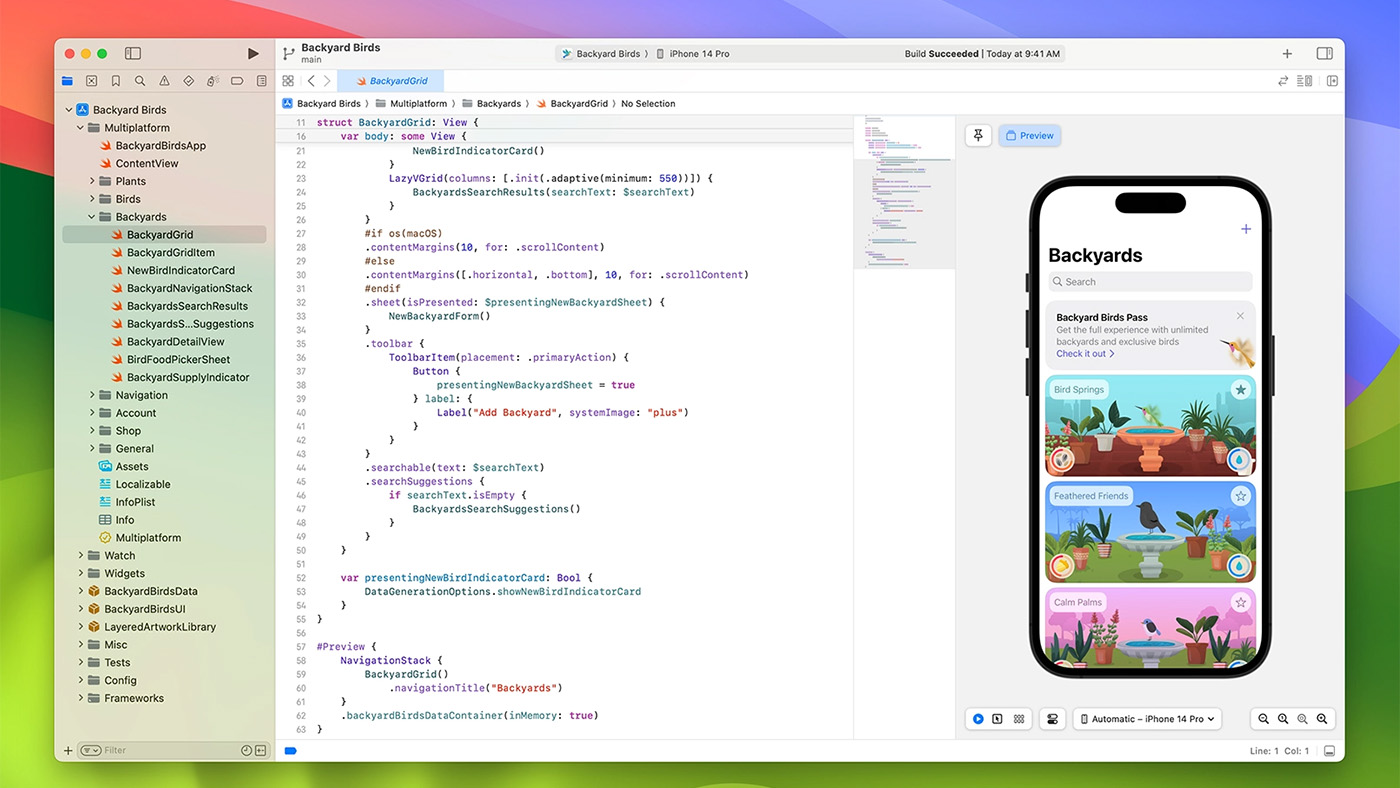This screenshot has height=788, width=1400.
Task: Zoom out the preview canvas
Action: (1264, 719)
